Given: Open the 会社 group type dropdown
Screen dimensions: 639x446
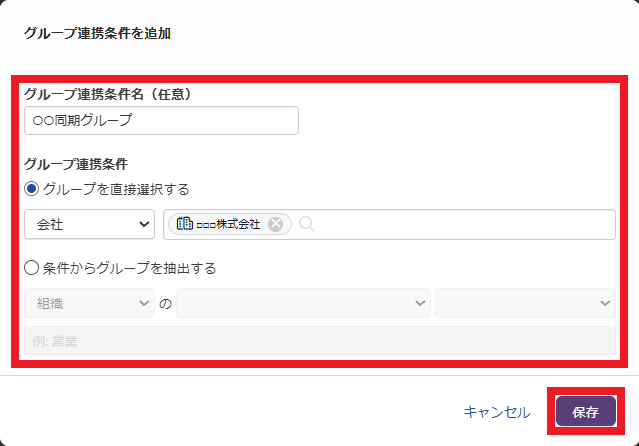Looking at the screenshot, I should (x=88, y=225).
